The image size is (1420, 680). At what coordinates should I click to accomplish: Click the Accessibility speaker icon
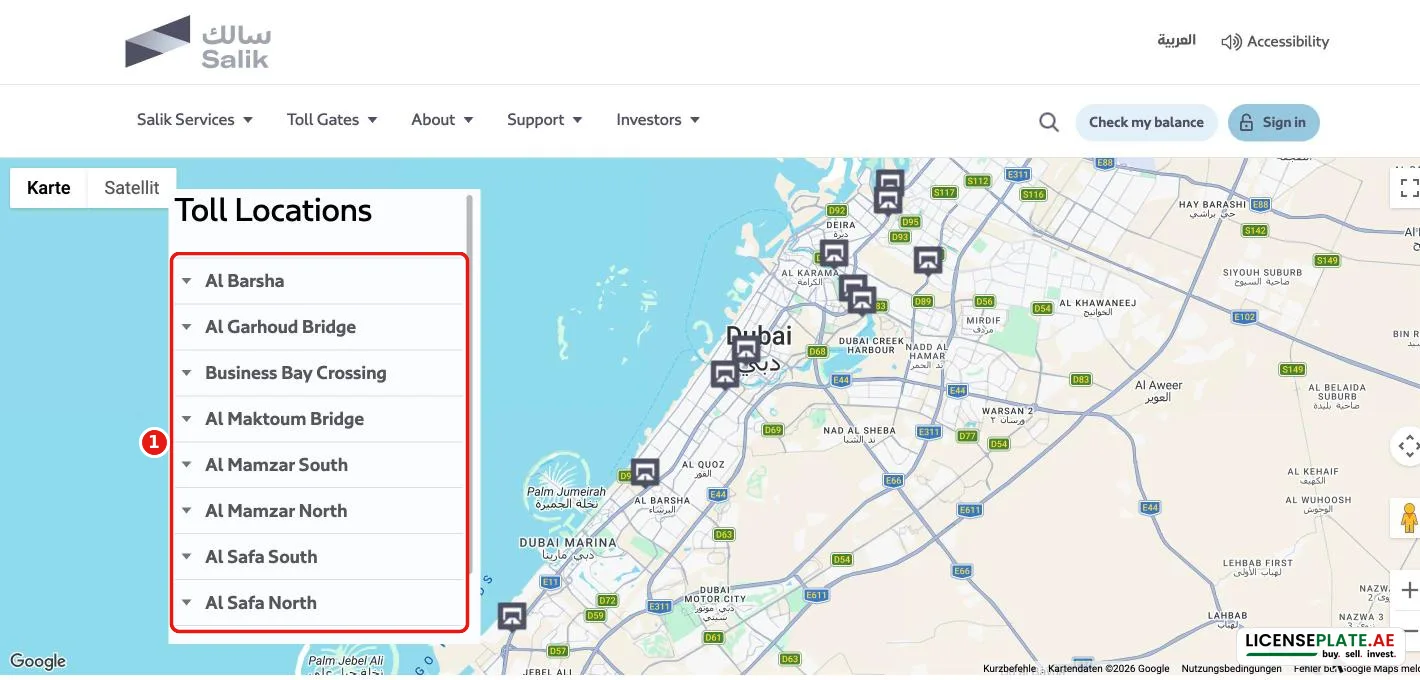tap(1231, 42)
